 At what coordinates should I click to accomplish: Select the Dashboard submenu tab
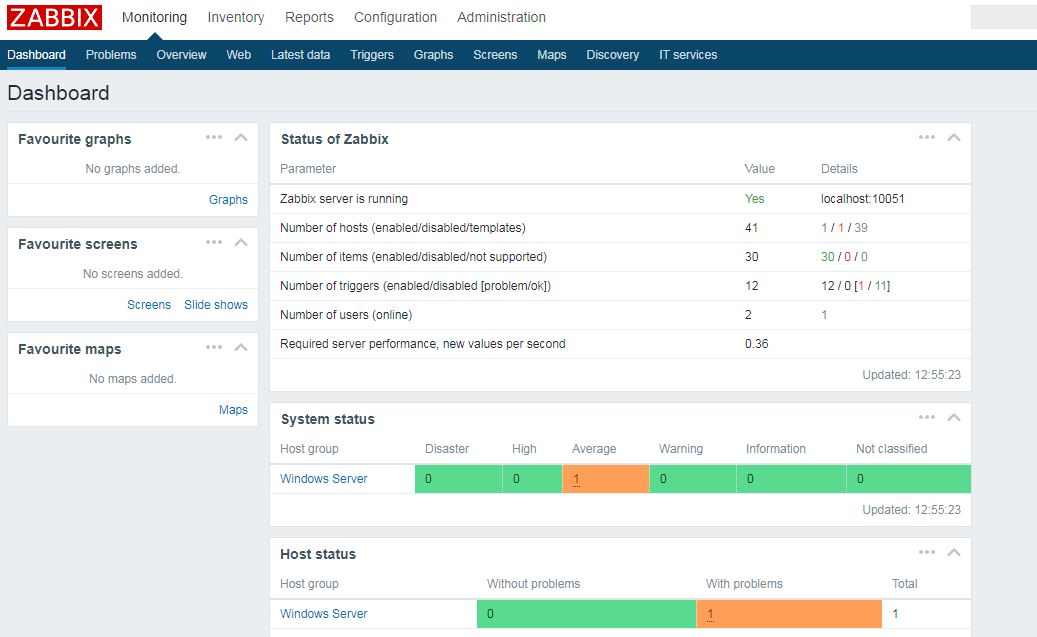click(x=36, y=55)
